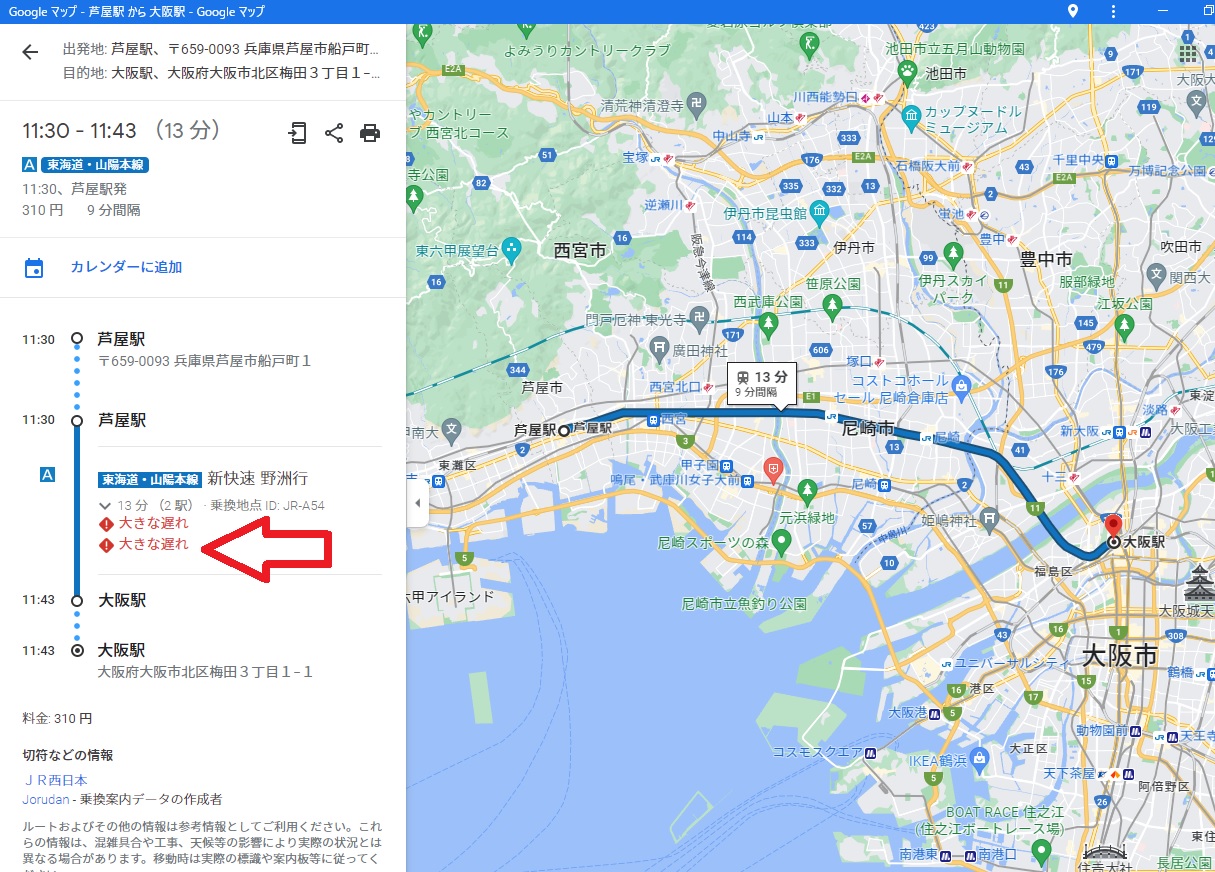Add the trip via カレンダーに追加
Image resolution: width=1215 pixels, height=872 pixels.
126,268
